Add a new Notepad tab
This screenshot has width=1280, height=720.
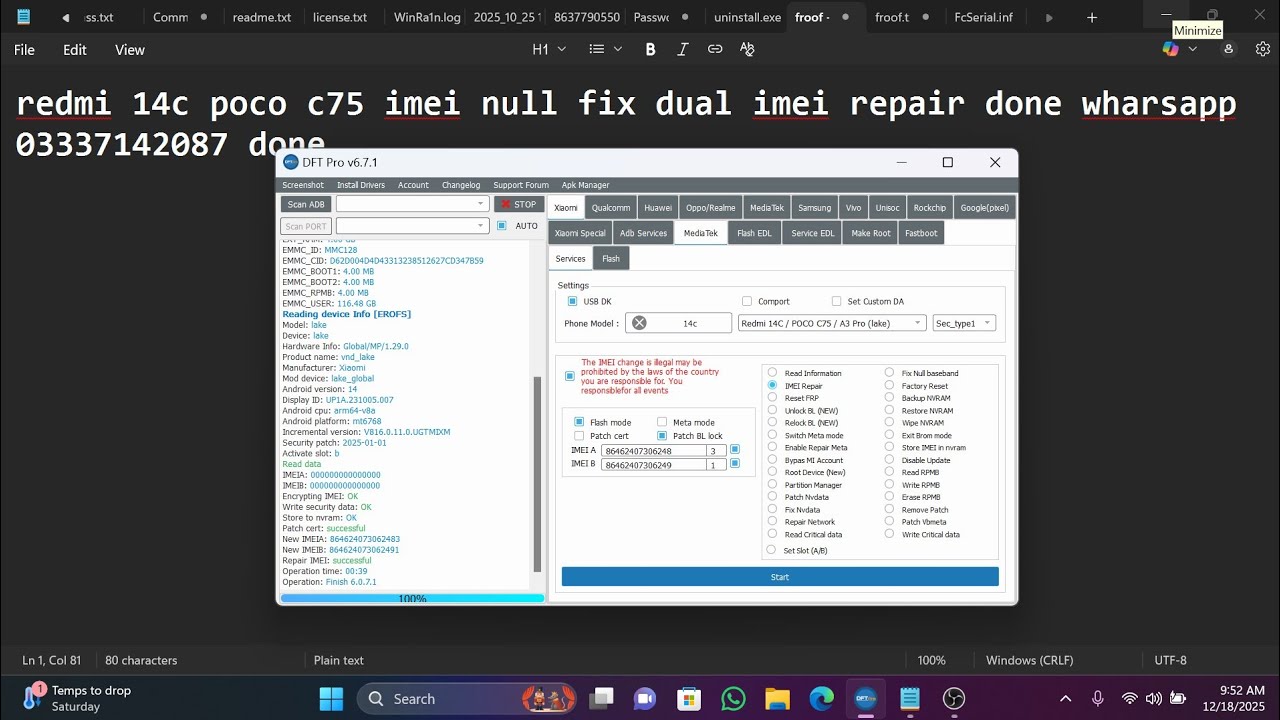click(x=1092, y=17)
